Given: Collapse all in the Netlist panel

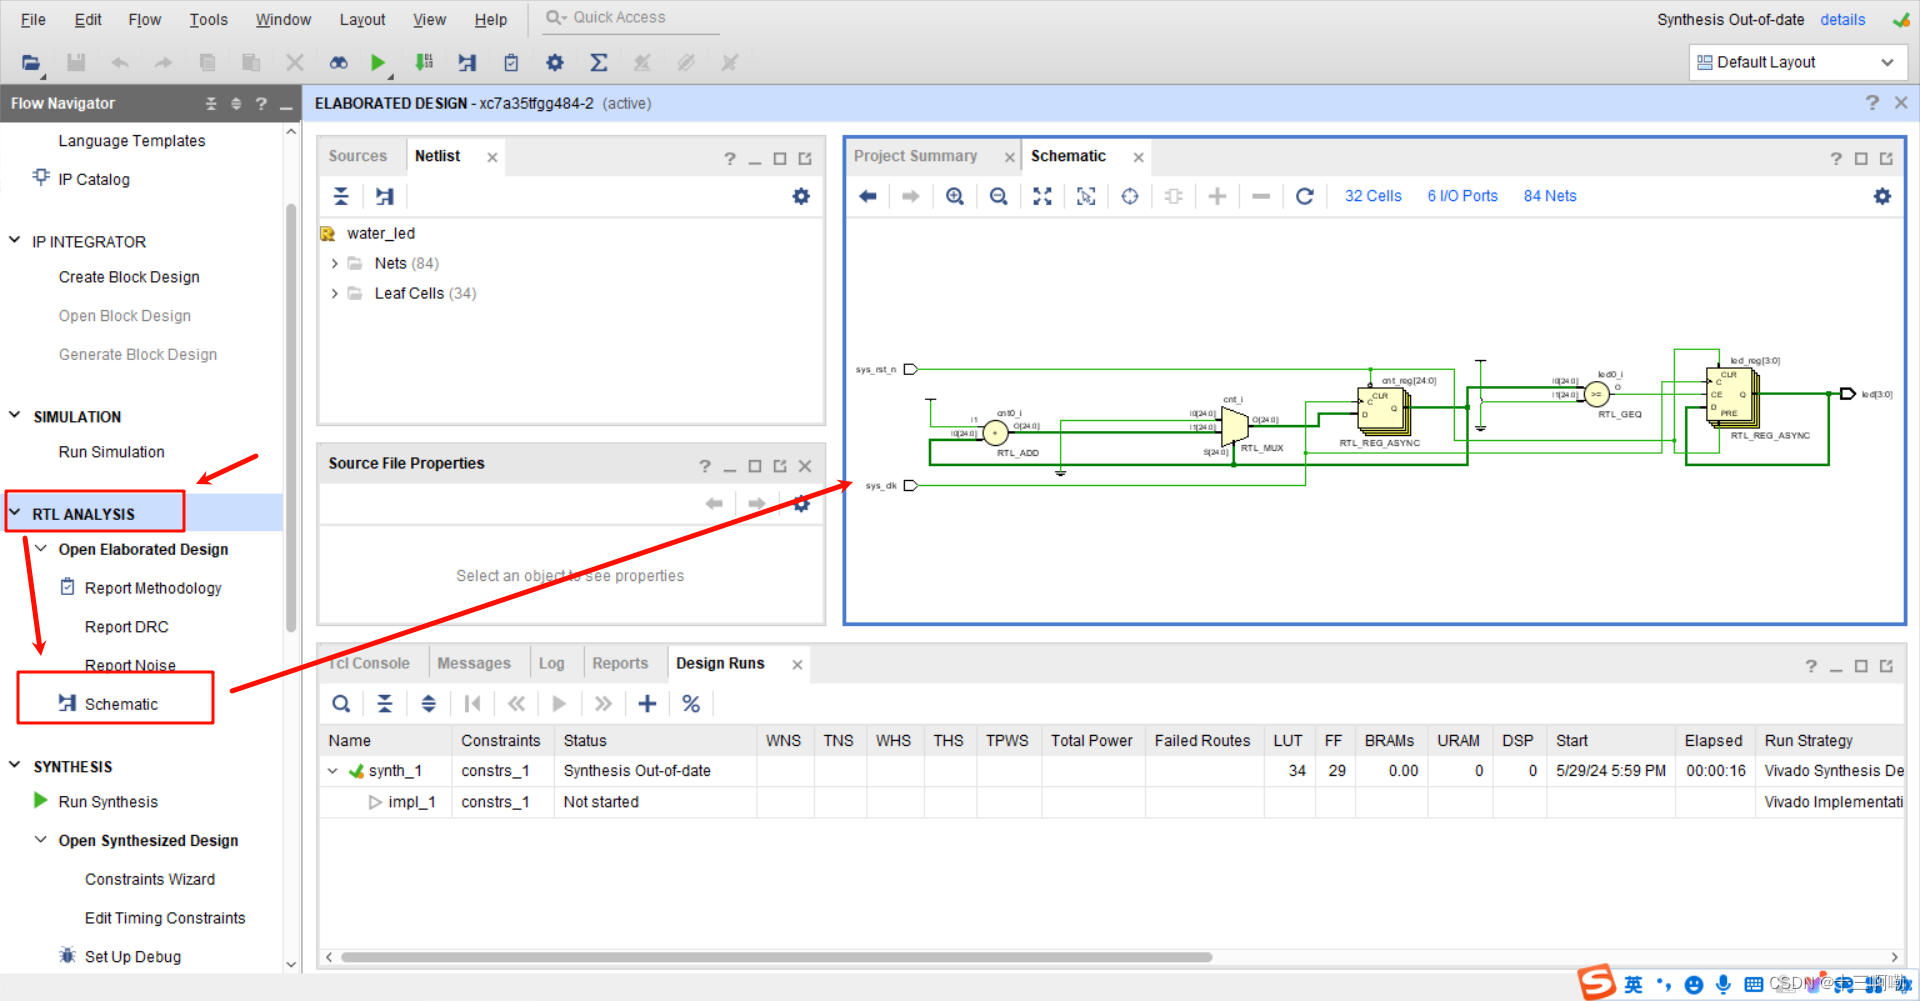Looking at the screenshot, I should click(341, 196).
